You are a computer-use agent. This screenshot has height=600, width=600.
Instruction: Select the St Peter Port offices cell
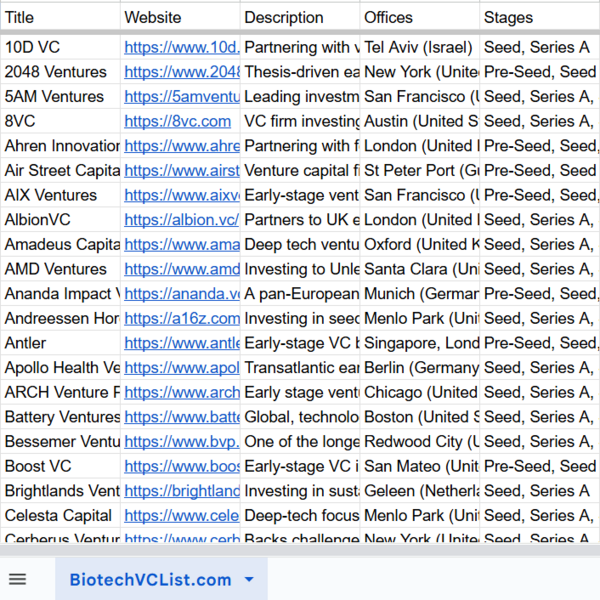[x=420, y=171]
